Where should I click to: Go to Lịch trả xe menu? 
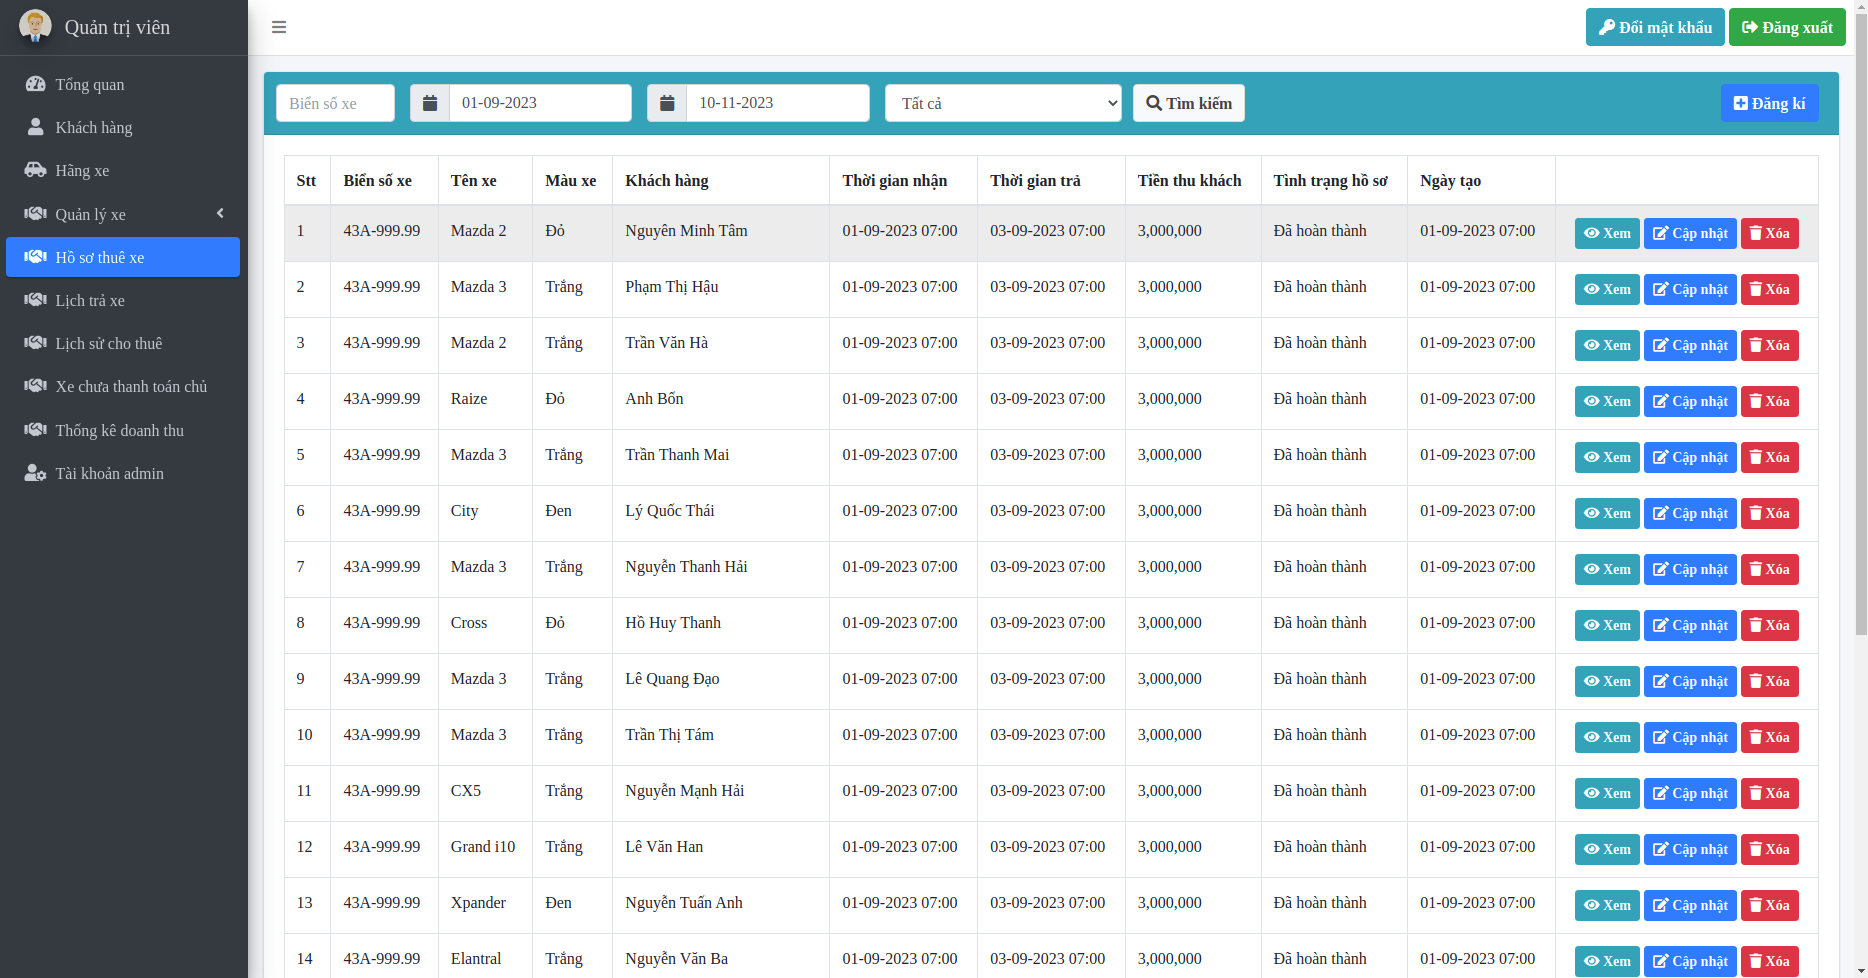pos(90,300)
